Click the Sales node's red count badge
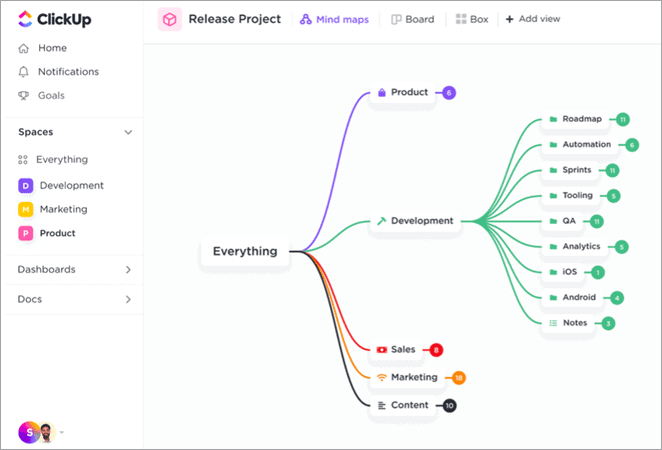Viewport: 662px width, 450px height. tap(436, 350)
